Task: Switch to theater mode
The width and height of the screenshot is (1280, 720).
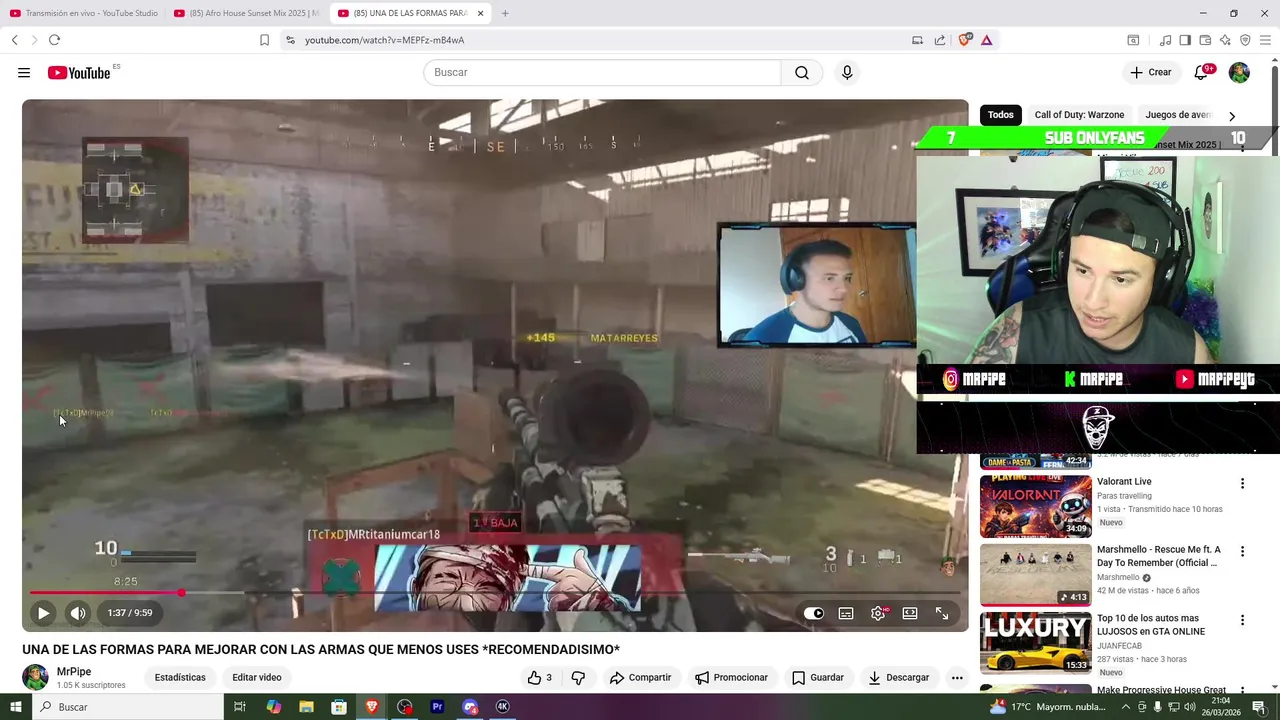Action: tap(910, 613)
